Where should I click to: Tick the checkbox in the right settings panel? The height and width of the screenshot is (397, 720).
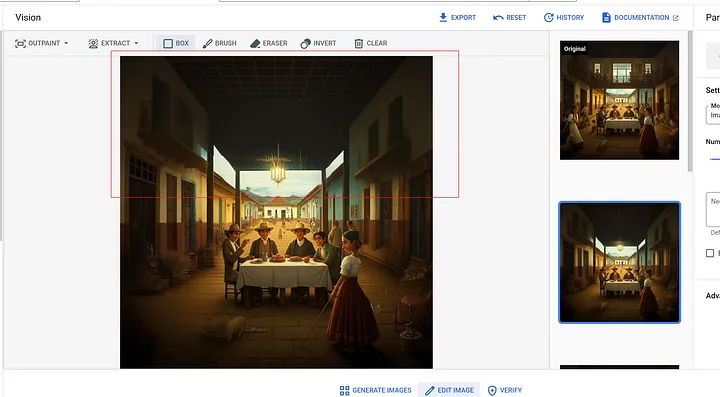pos(710,253)
